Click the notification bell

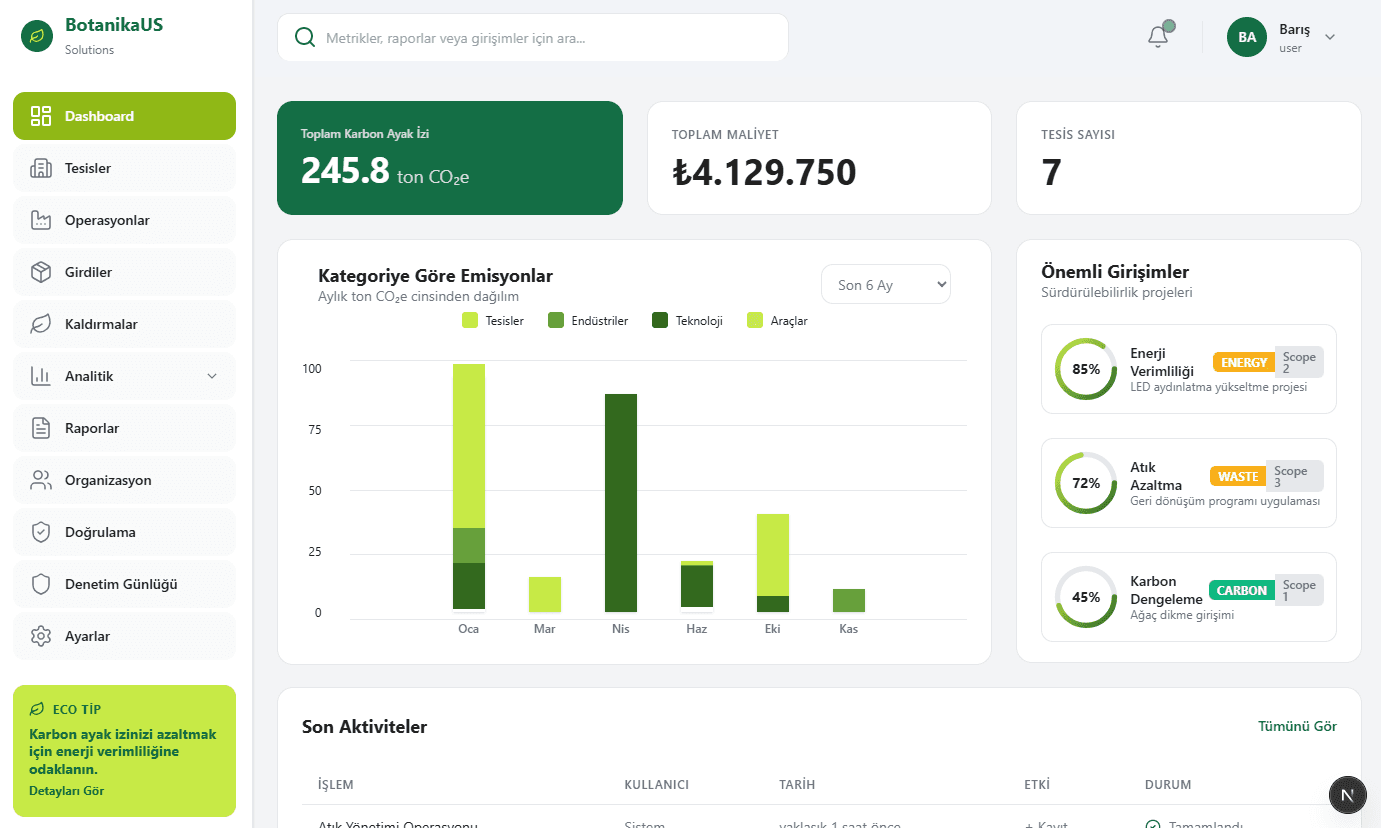pyautogui.click(x=1157, y=36)
